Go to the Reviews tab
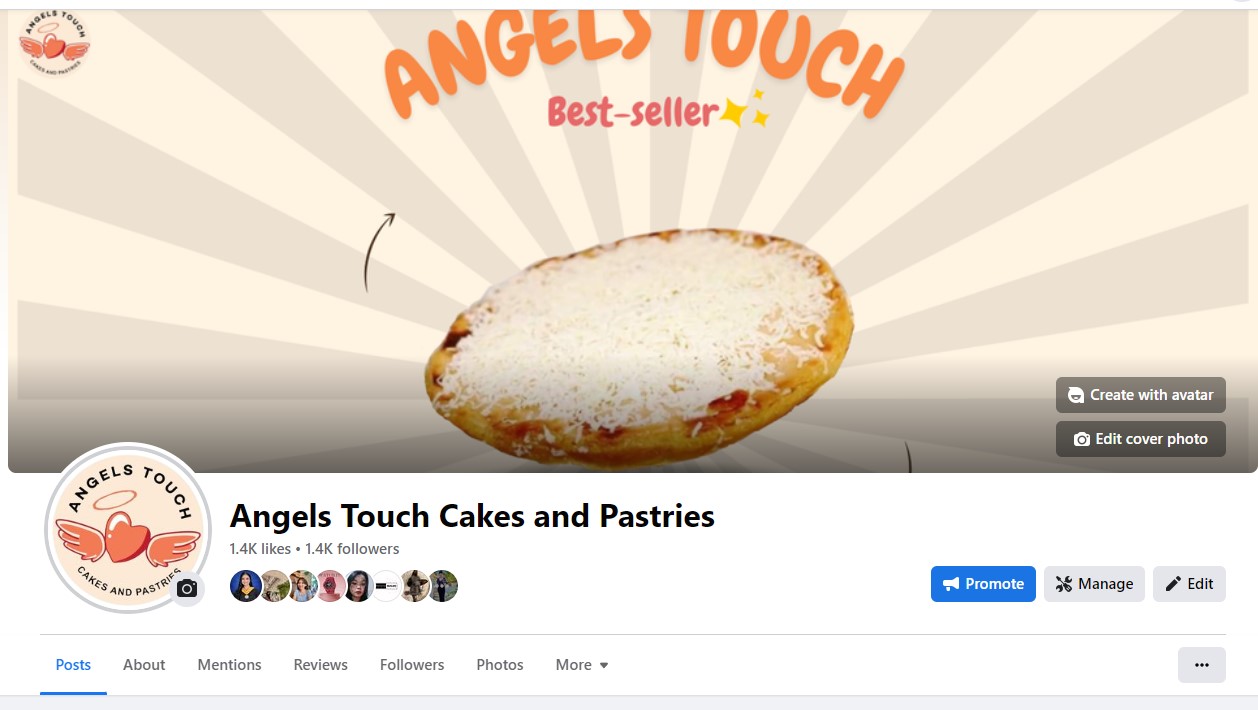 coord(321,665)
